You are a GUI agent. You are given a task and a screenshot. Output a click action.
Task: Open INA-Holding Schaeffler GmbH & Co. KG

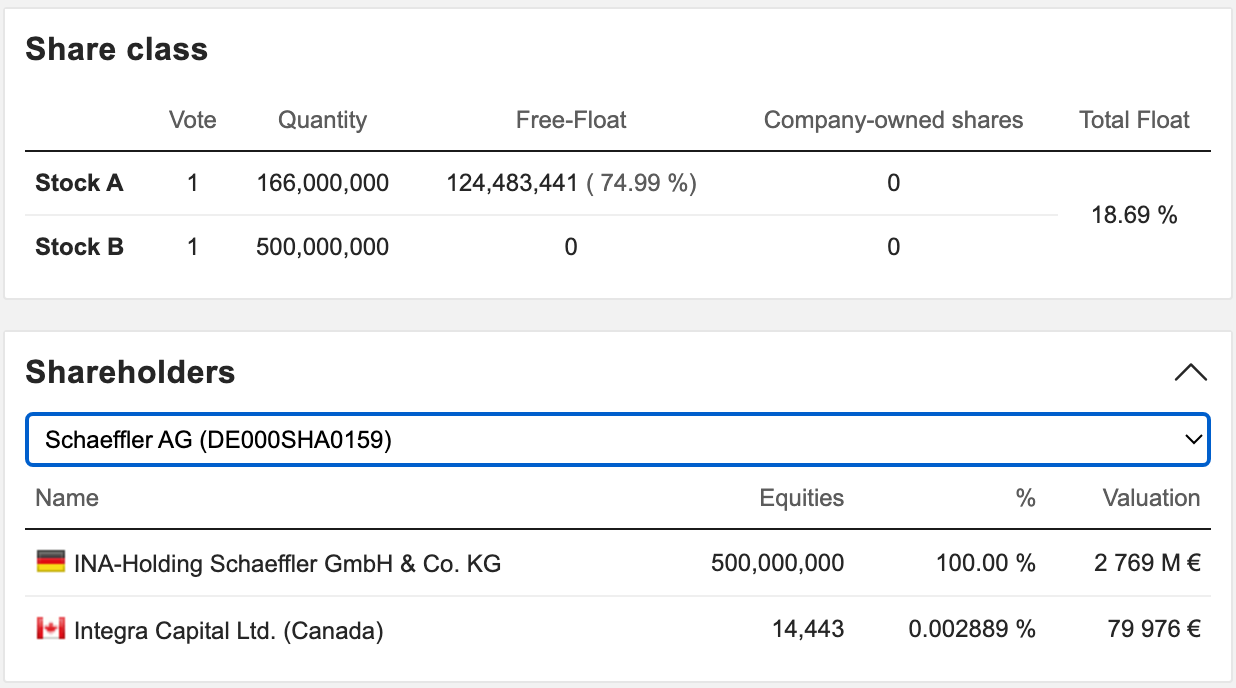click(288, 564)
